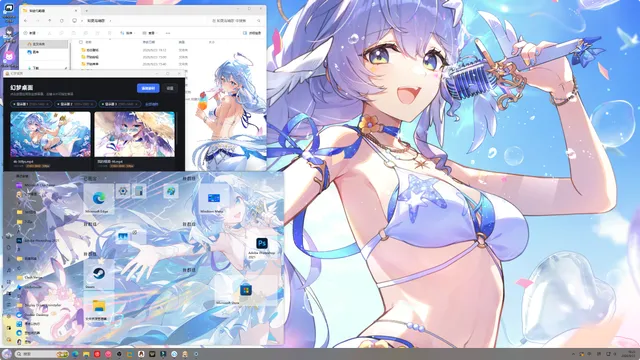
Task: Click the Start button on the taskbar
Action: [7, 354]
